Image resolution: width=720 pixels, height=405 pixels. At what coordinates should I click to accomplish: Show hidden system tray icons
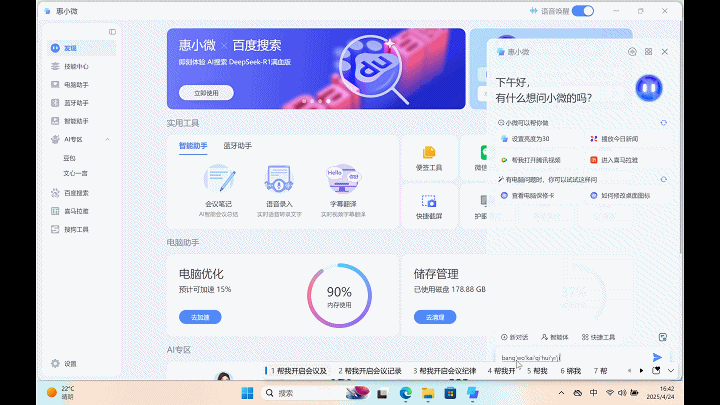(561, 393)
